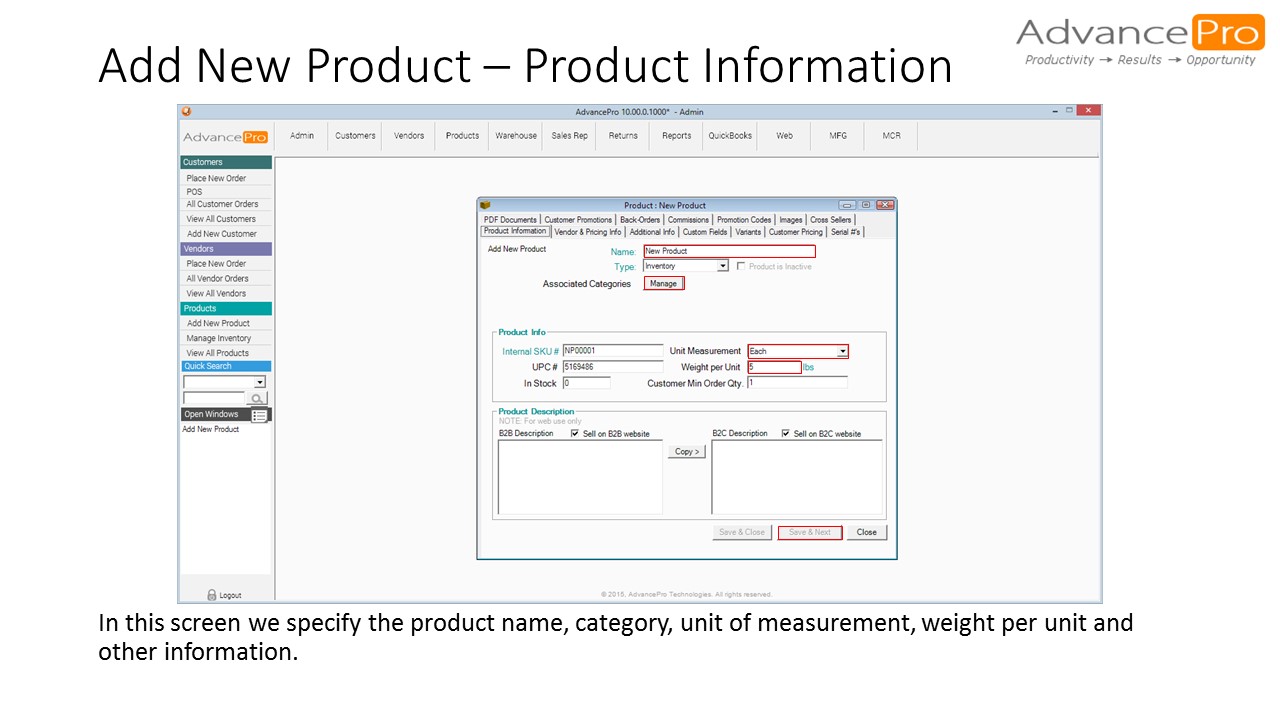1280x720 pixels.
Task: Open the QuickBooks module
Action: (730, 135)
